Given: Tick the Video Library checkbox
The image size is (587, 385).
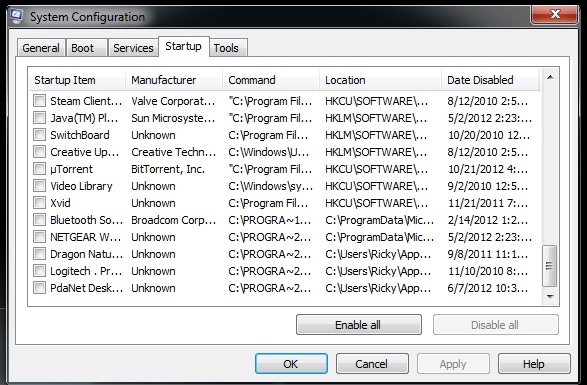Looking at the screenshot, I should click(39, 186).
